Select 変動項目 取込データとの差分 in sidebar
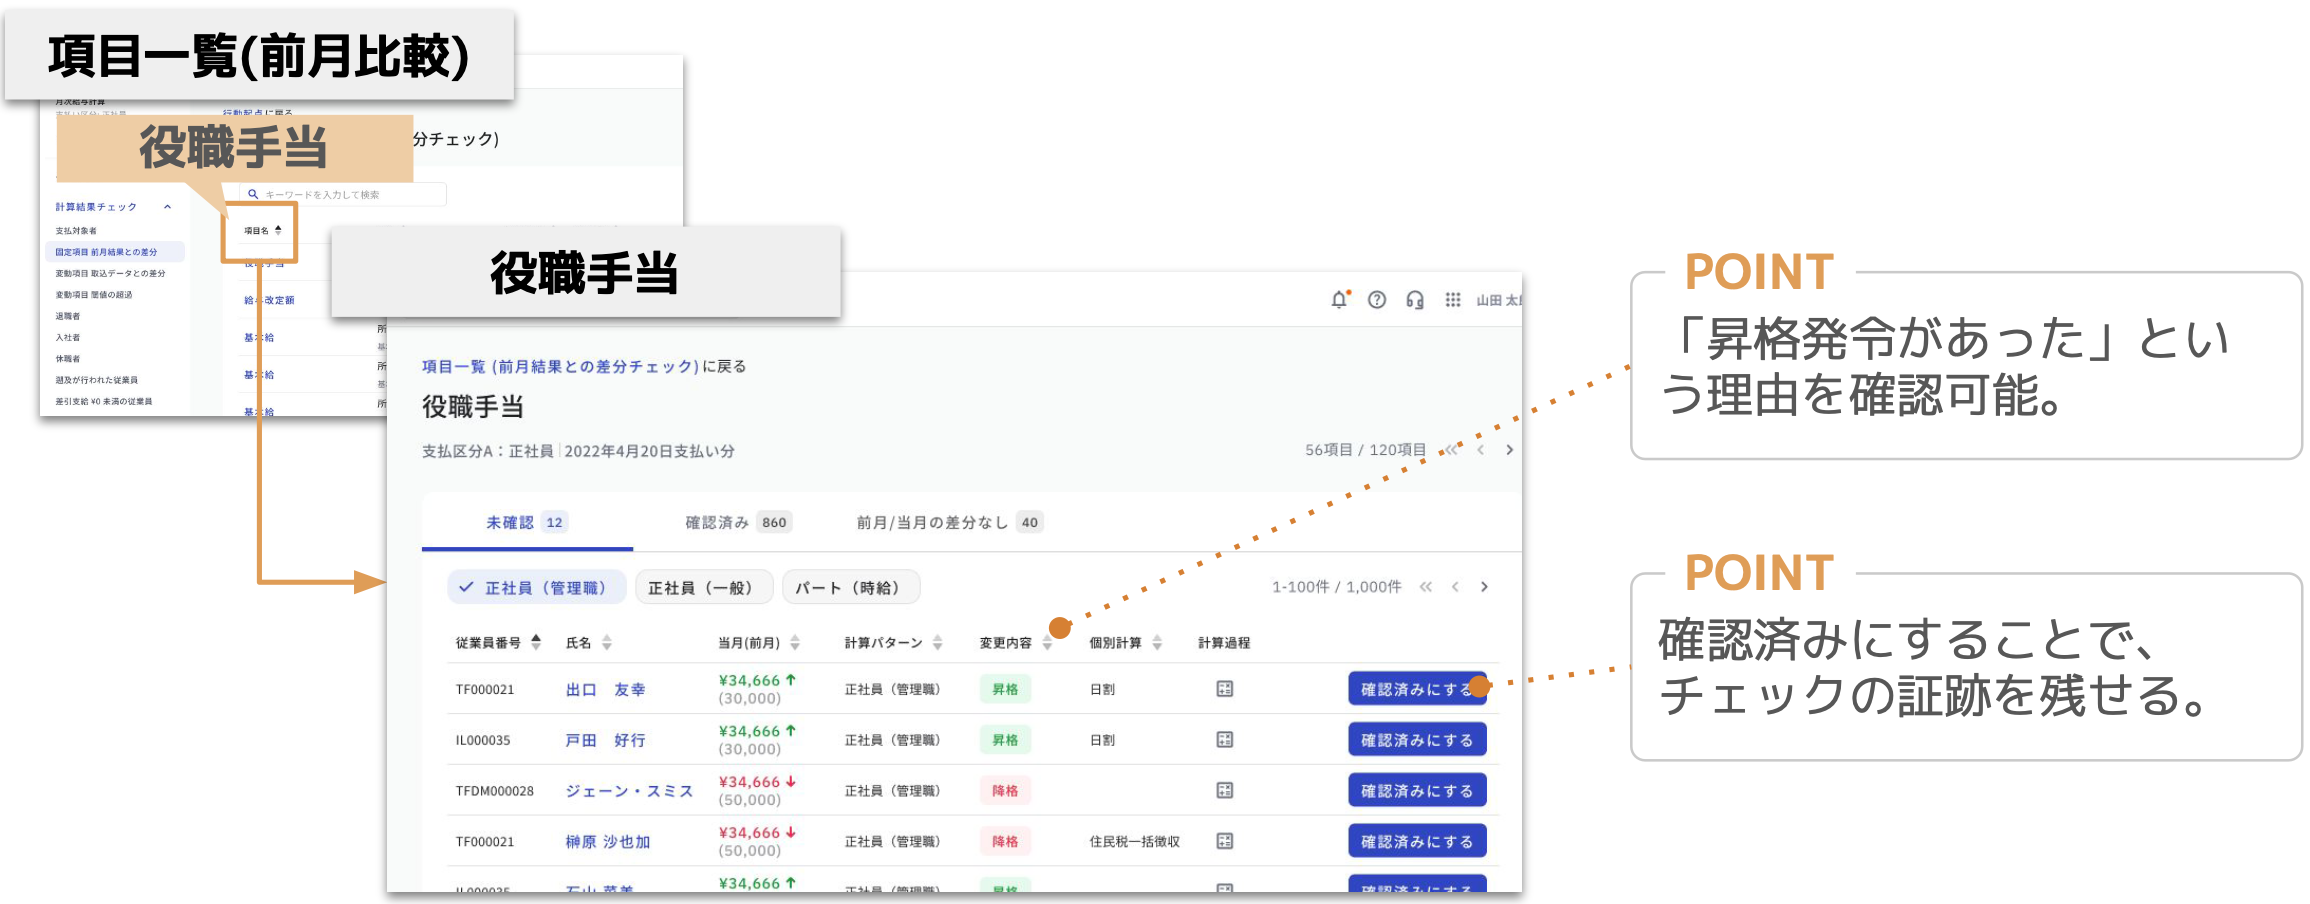2310x904 pixels. [110, 273]
